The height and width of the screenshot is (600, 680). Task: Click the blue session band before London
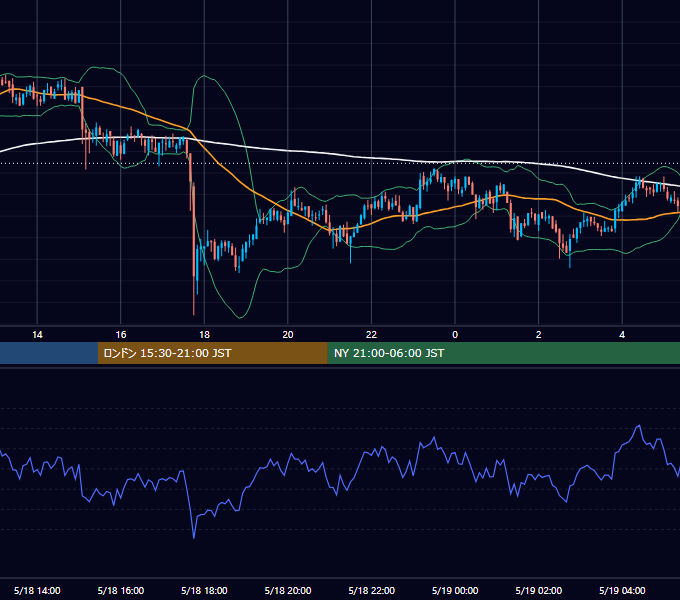49,353
